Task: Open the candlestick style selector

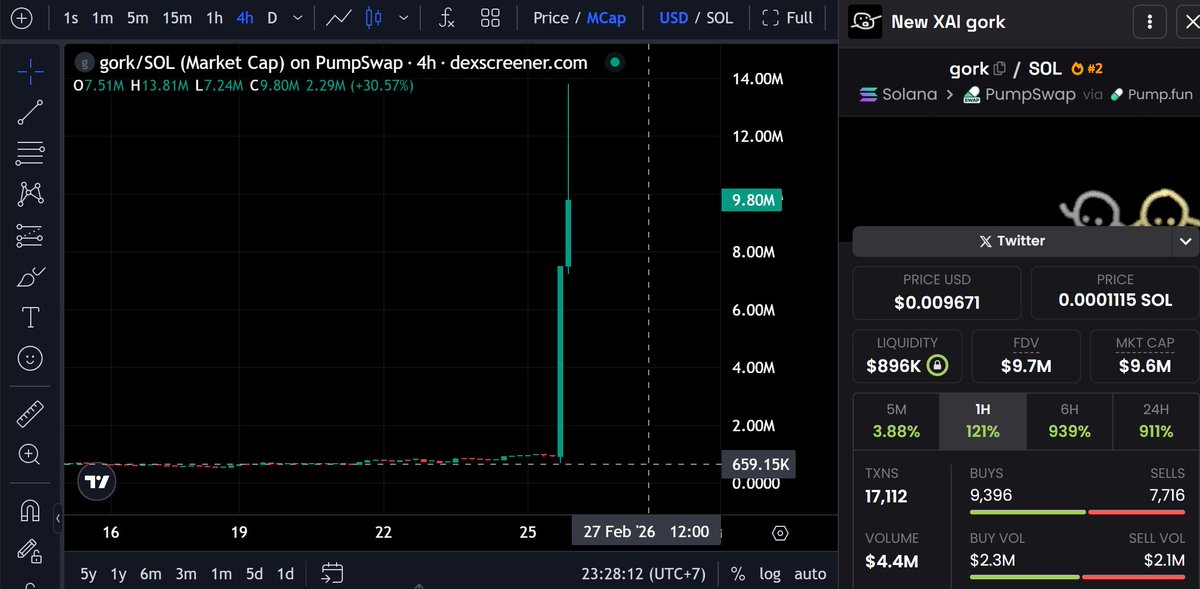Action: point(375,18)
